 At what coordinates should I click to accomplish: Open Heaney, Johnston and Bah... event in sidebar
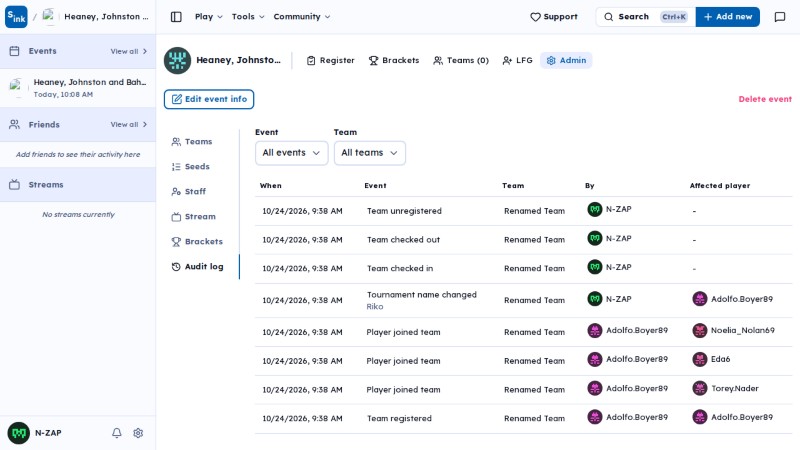(x=78, y=88)
